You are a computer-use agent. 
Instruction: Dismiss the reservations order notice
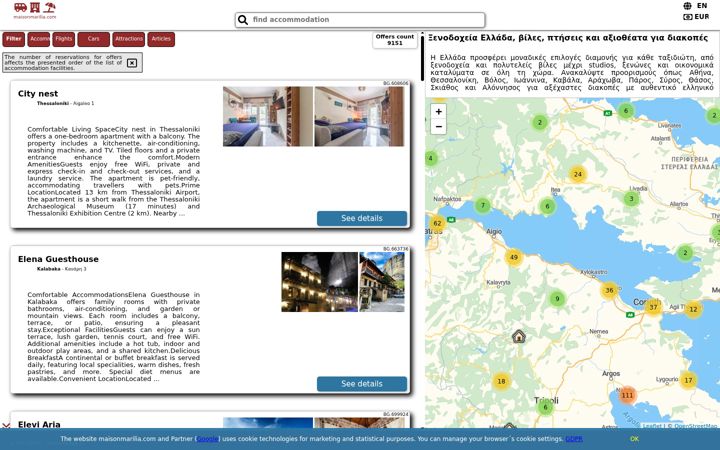pyautogui.click(x=132, y=63)
